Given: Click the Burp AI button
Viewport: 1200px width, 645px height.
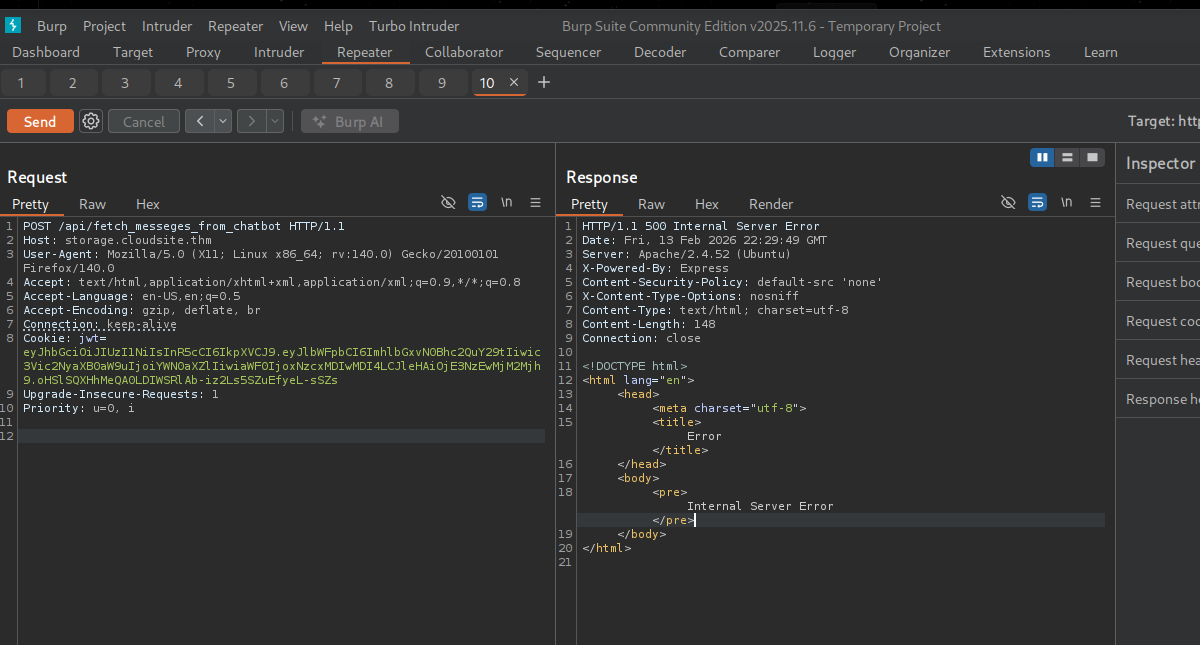Looking at the screenshot, I should [x=349, y=121].
